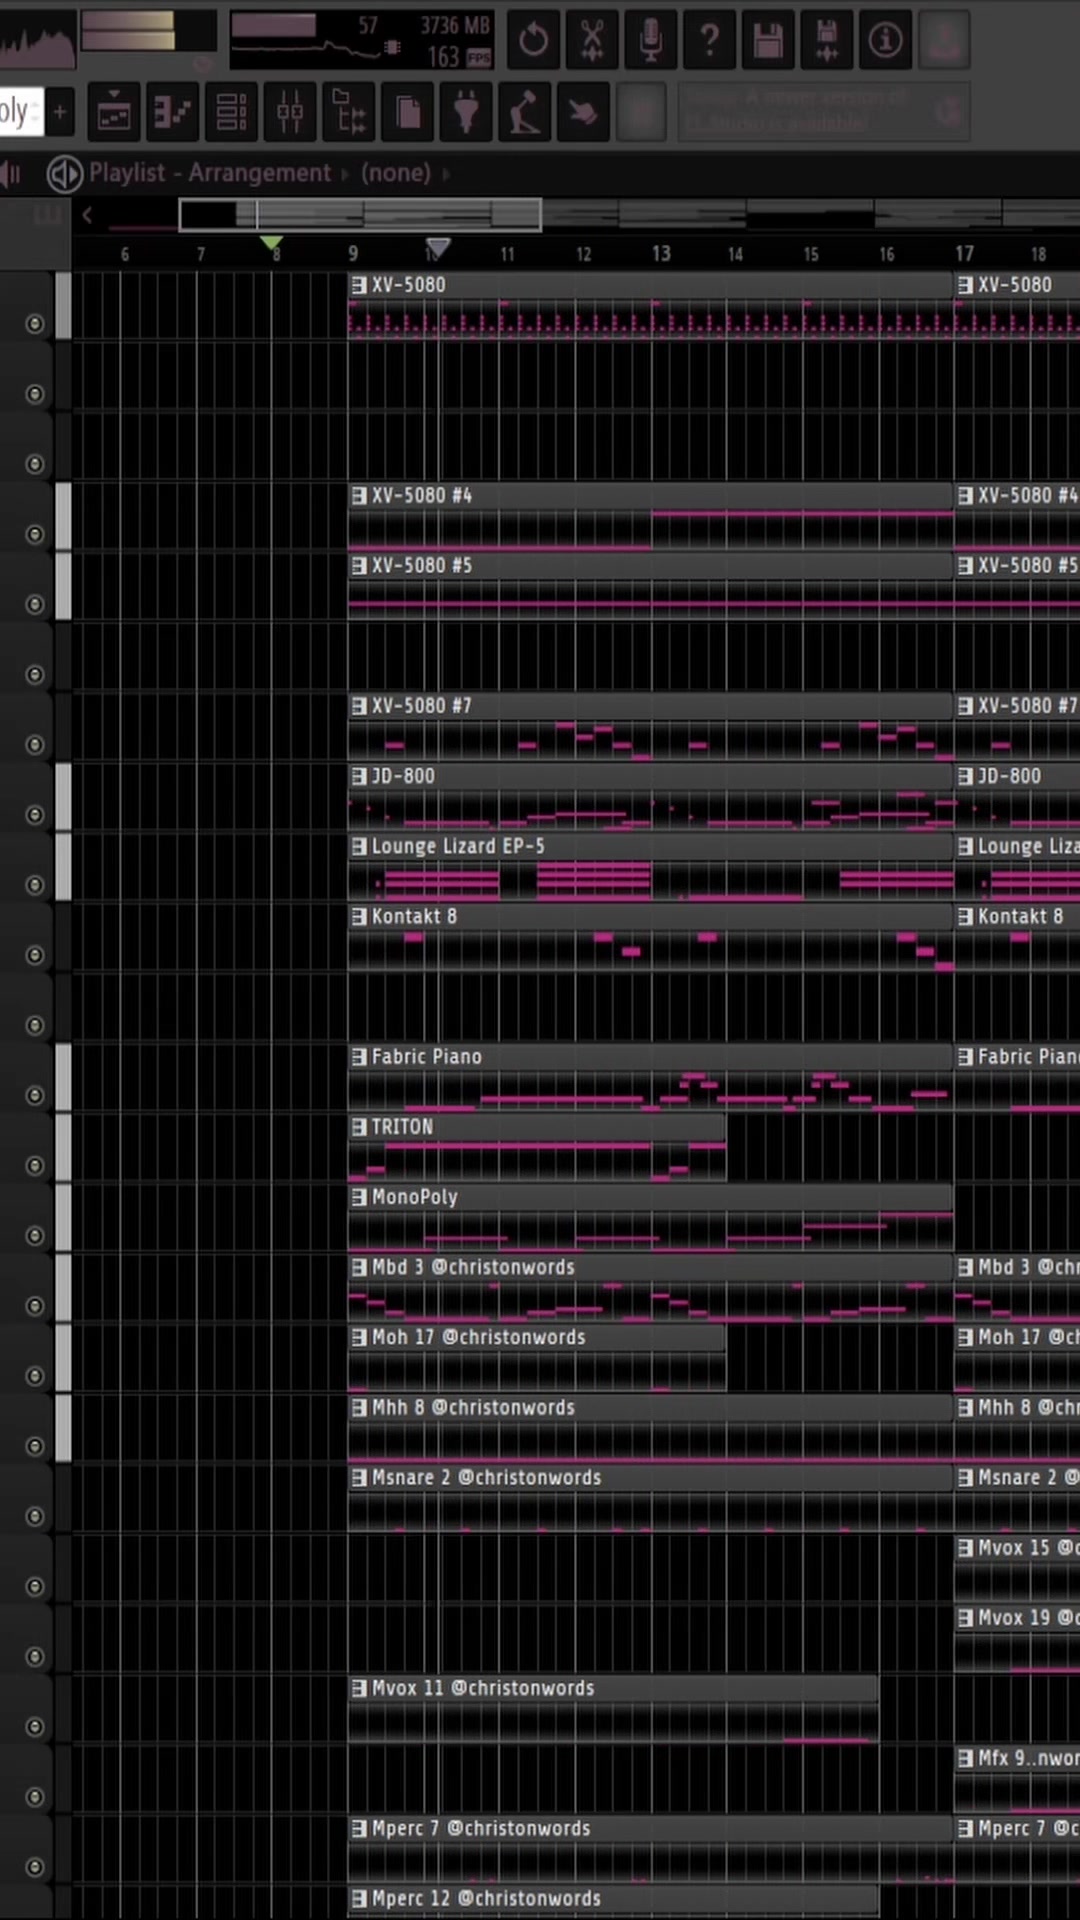Mute the Fabric Piano track
This screenshot has height=1920, width=1080.
click(x=35, y=1095)
